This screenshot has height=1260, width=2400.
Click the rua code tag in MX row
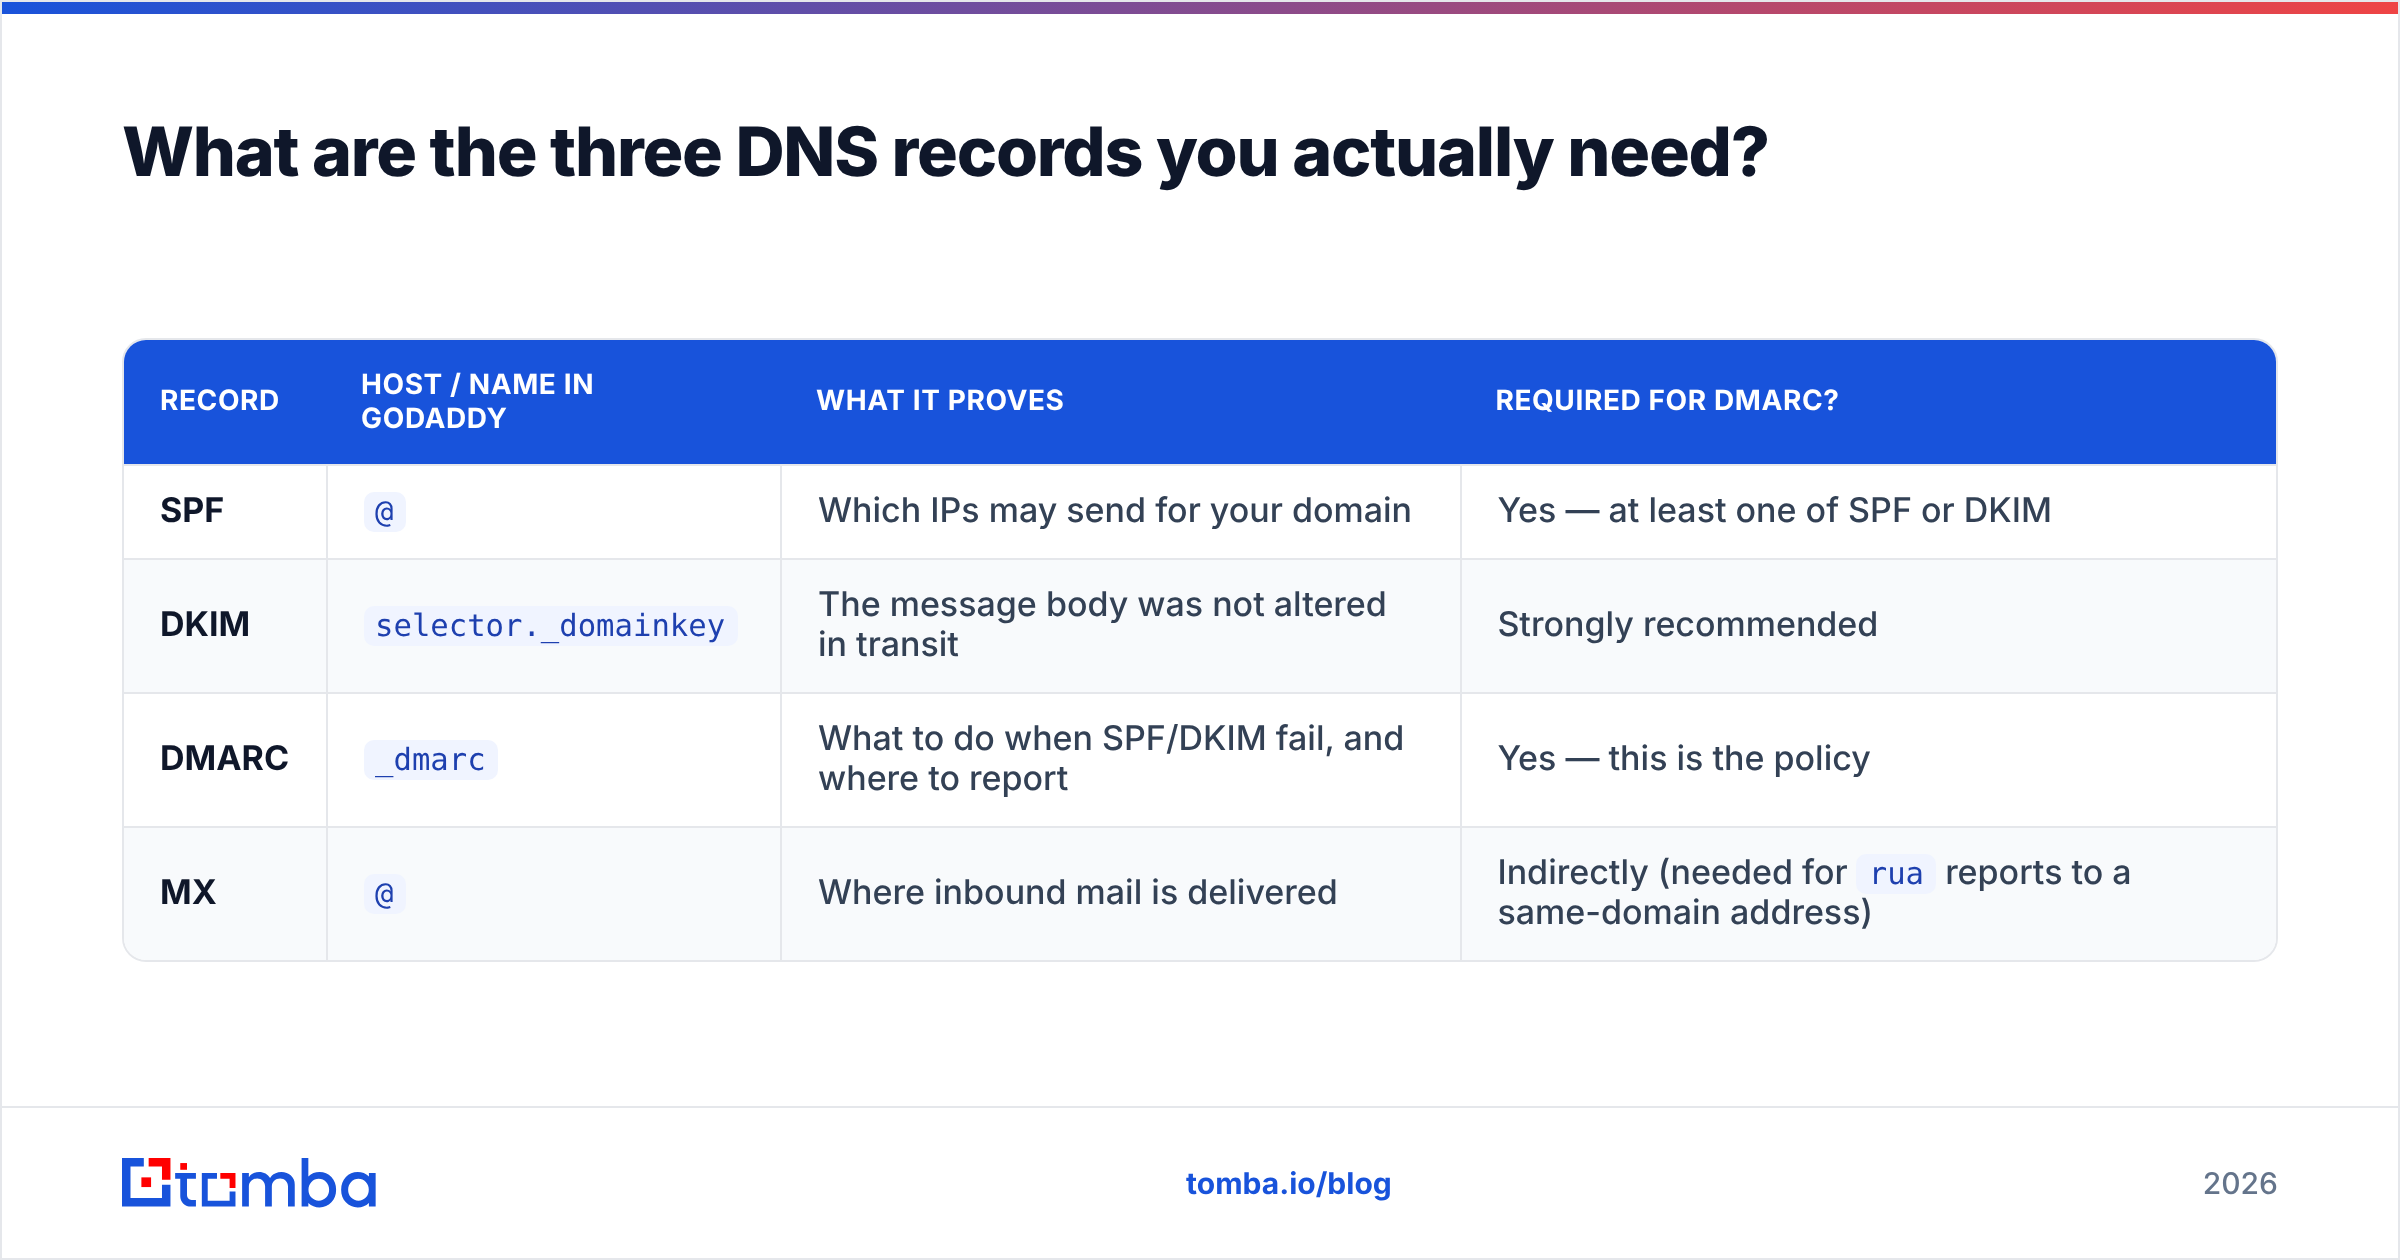pyautogui.click(x=1896, y=874)
